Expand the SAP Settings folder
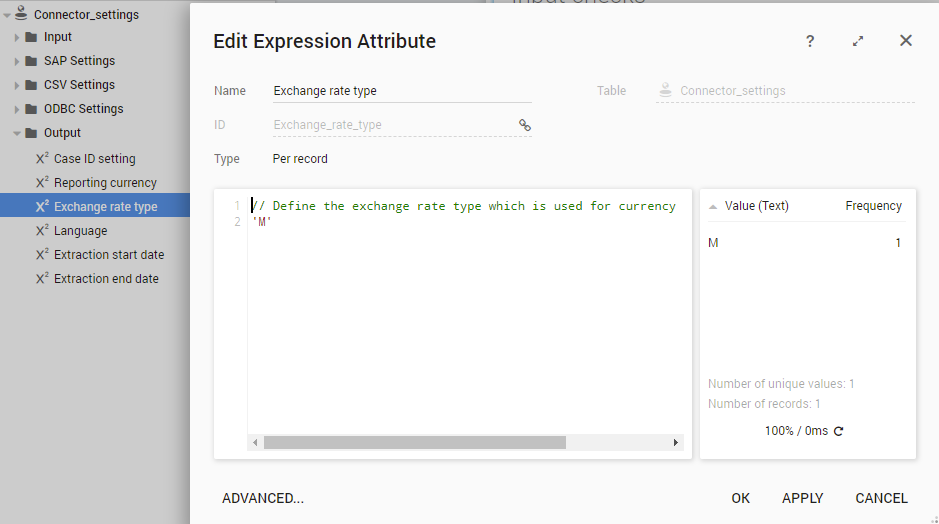Screen dimensions: 939x524 click(x=17, y=62)
